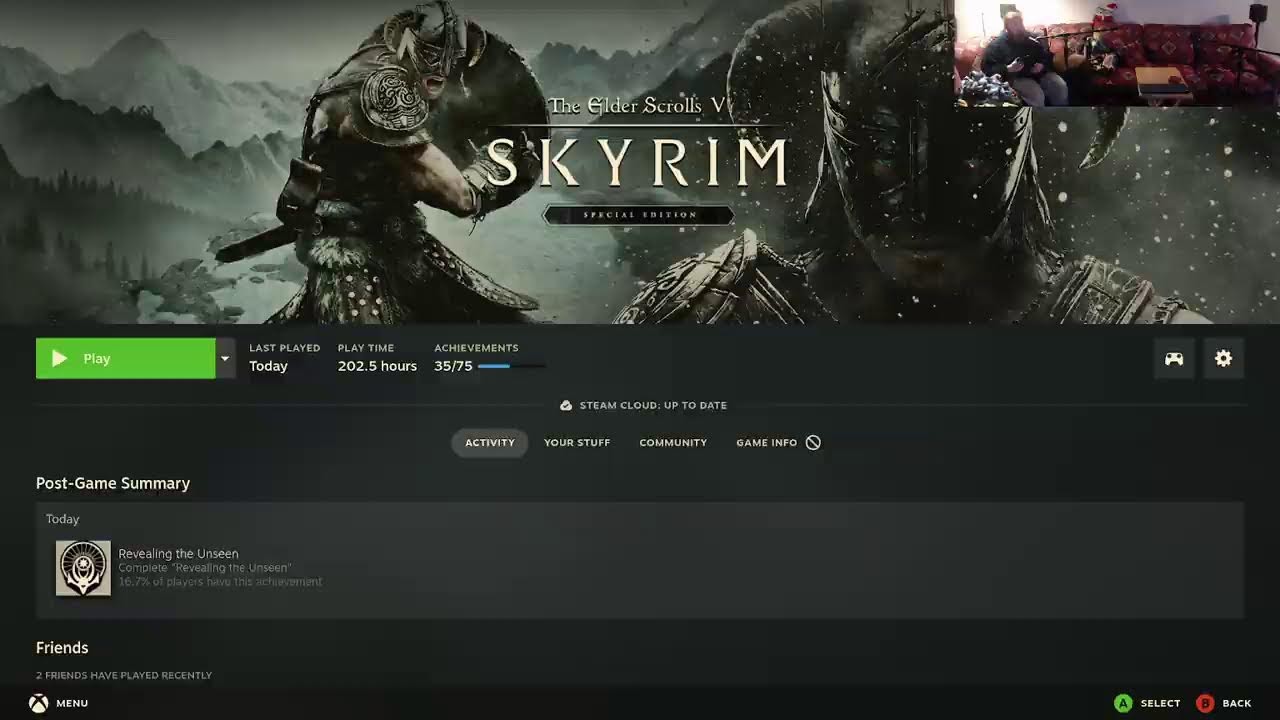
Task: Click the A button Select icon
Action: point(1123,703)
